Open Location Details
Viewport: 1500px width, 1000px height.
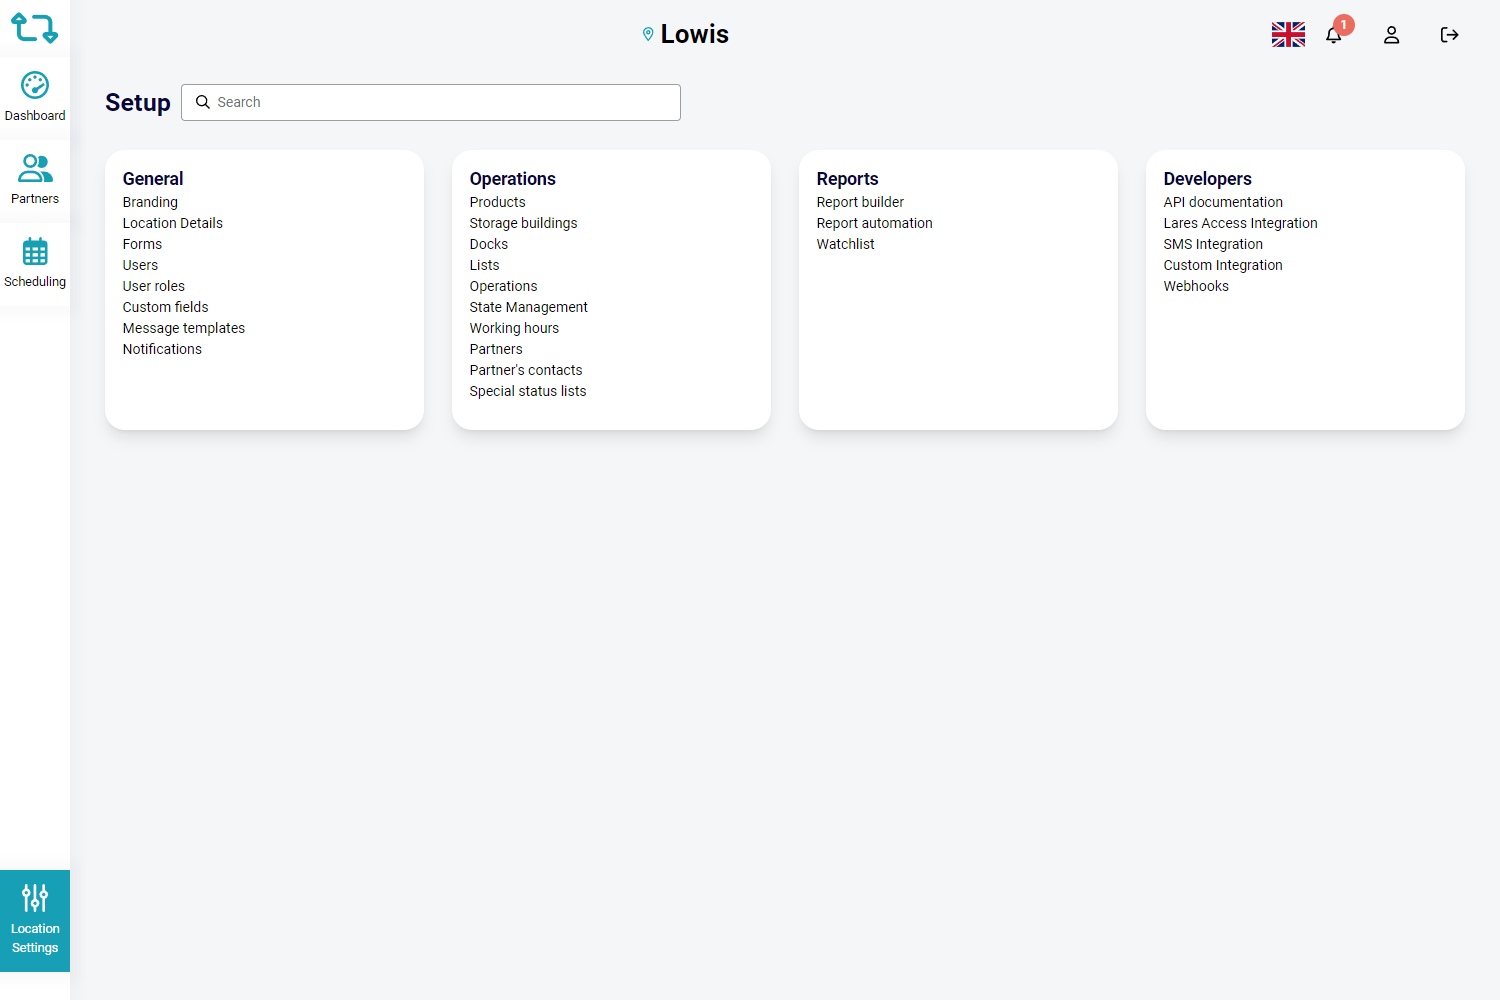coord(173,223)
